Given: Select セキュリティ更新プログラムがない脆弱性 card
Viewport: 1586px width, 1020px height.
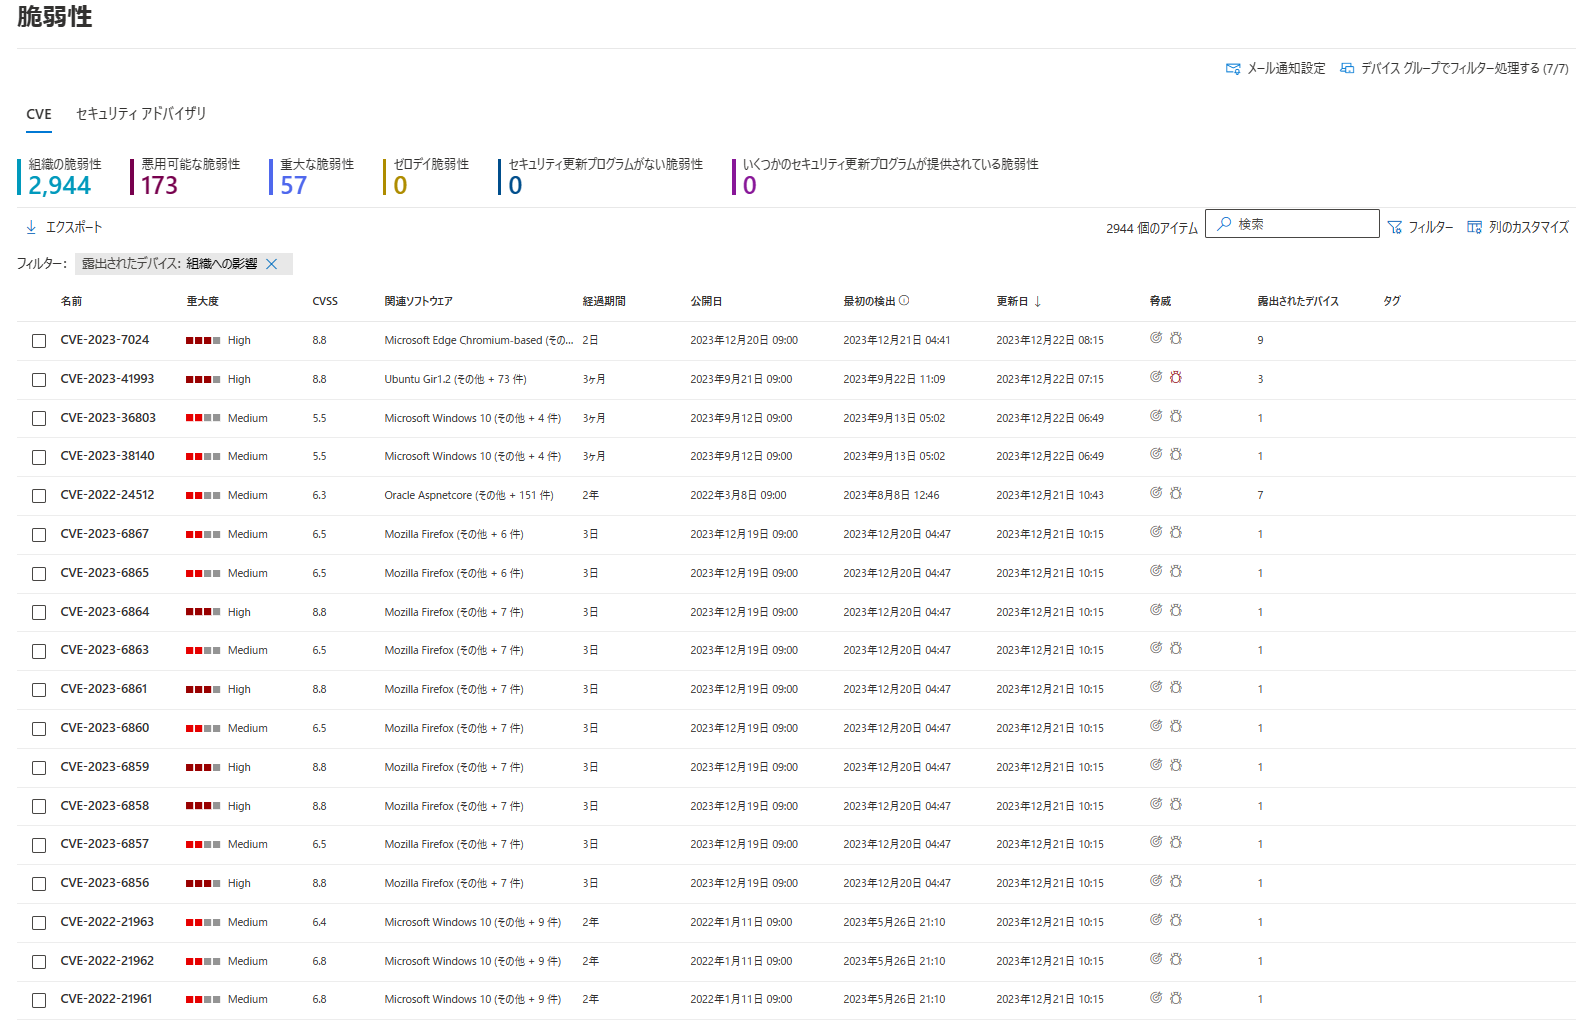Looking at the screenshot, I should click(x=601, y=176).
